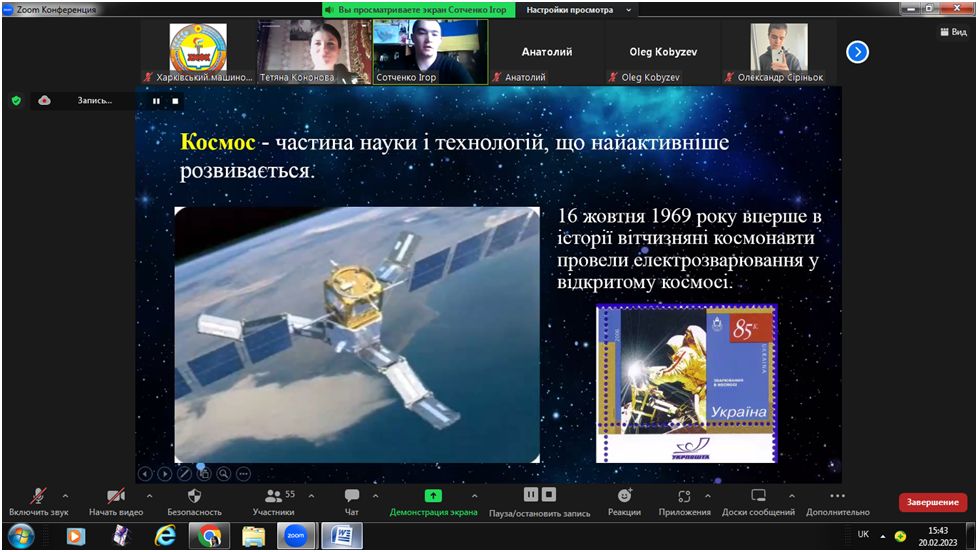Go to previous slide in the slideshow controls
The height and width of the screenshot is (552, 978).
tap(145, 474)
